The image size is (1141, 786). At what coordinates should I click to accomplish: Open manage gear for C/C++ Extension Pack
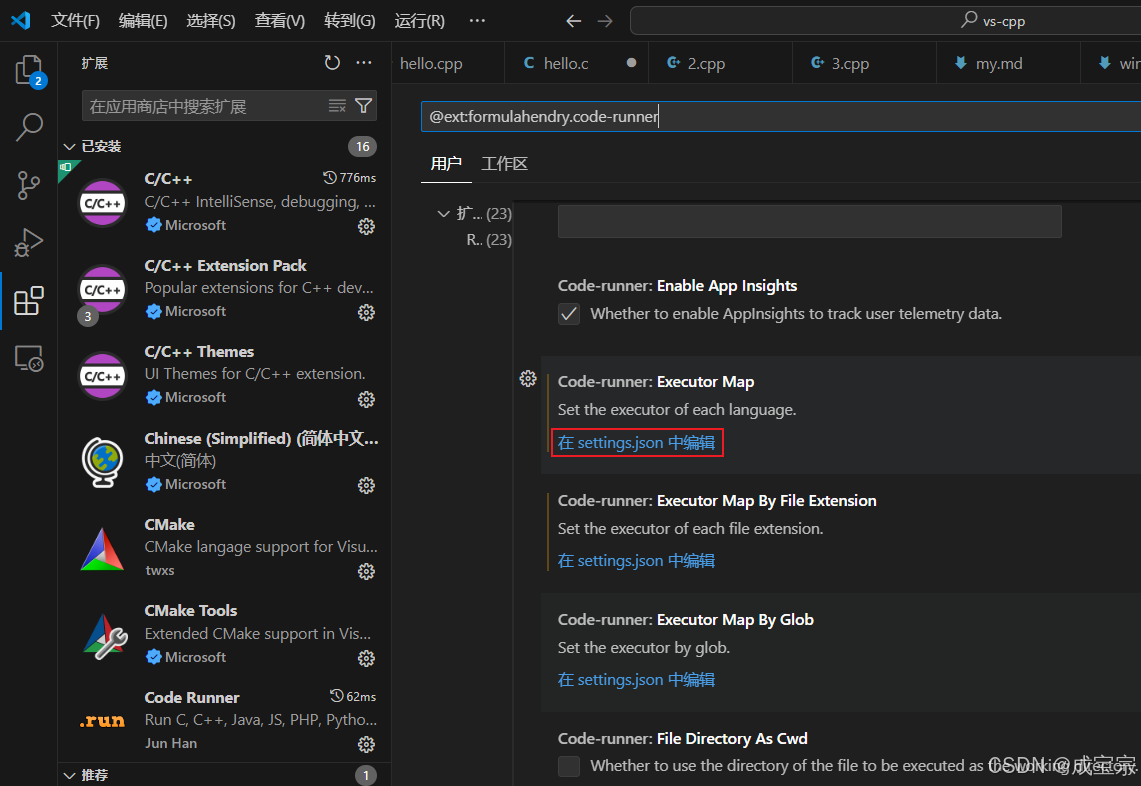pos(366,312)
